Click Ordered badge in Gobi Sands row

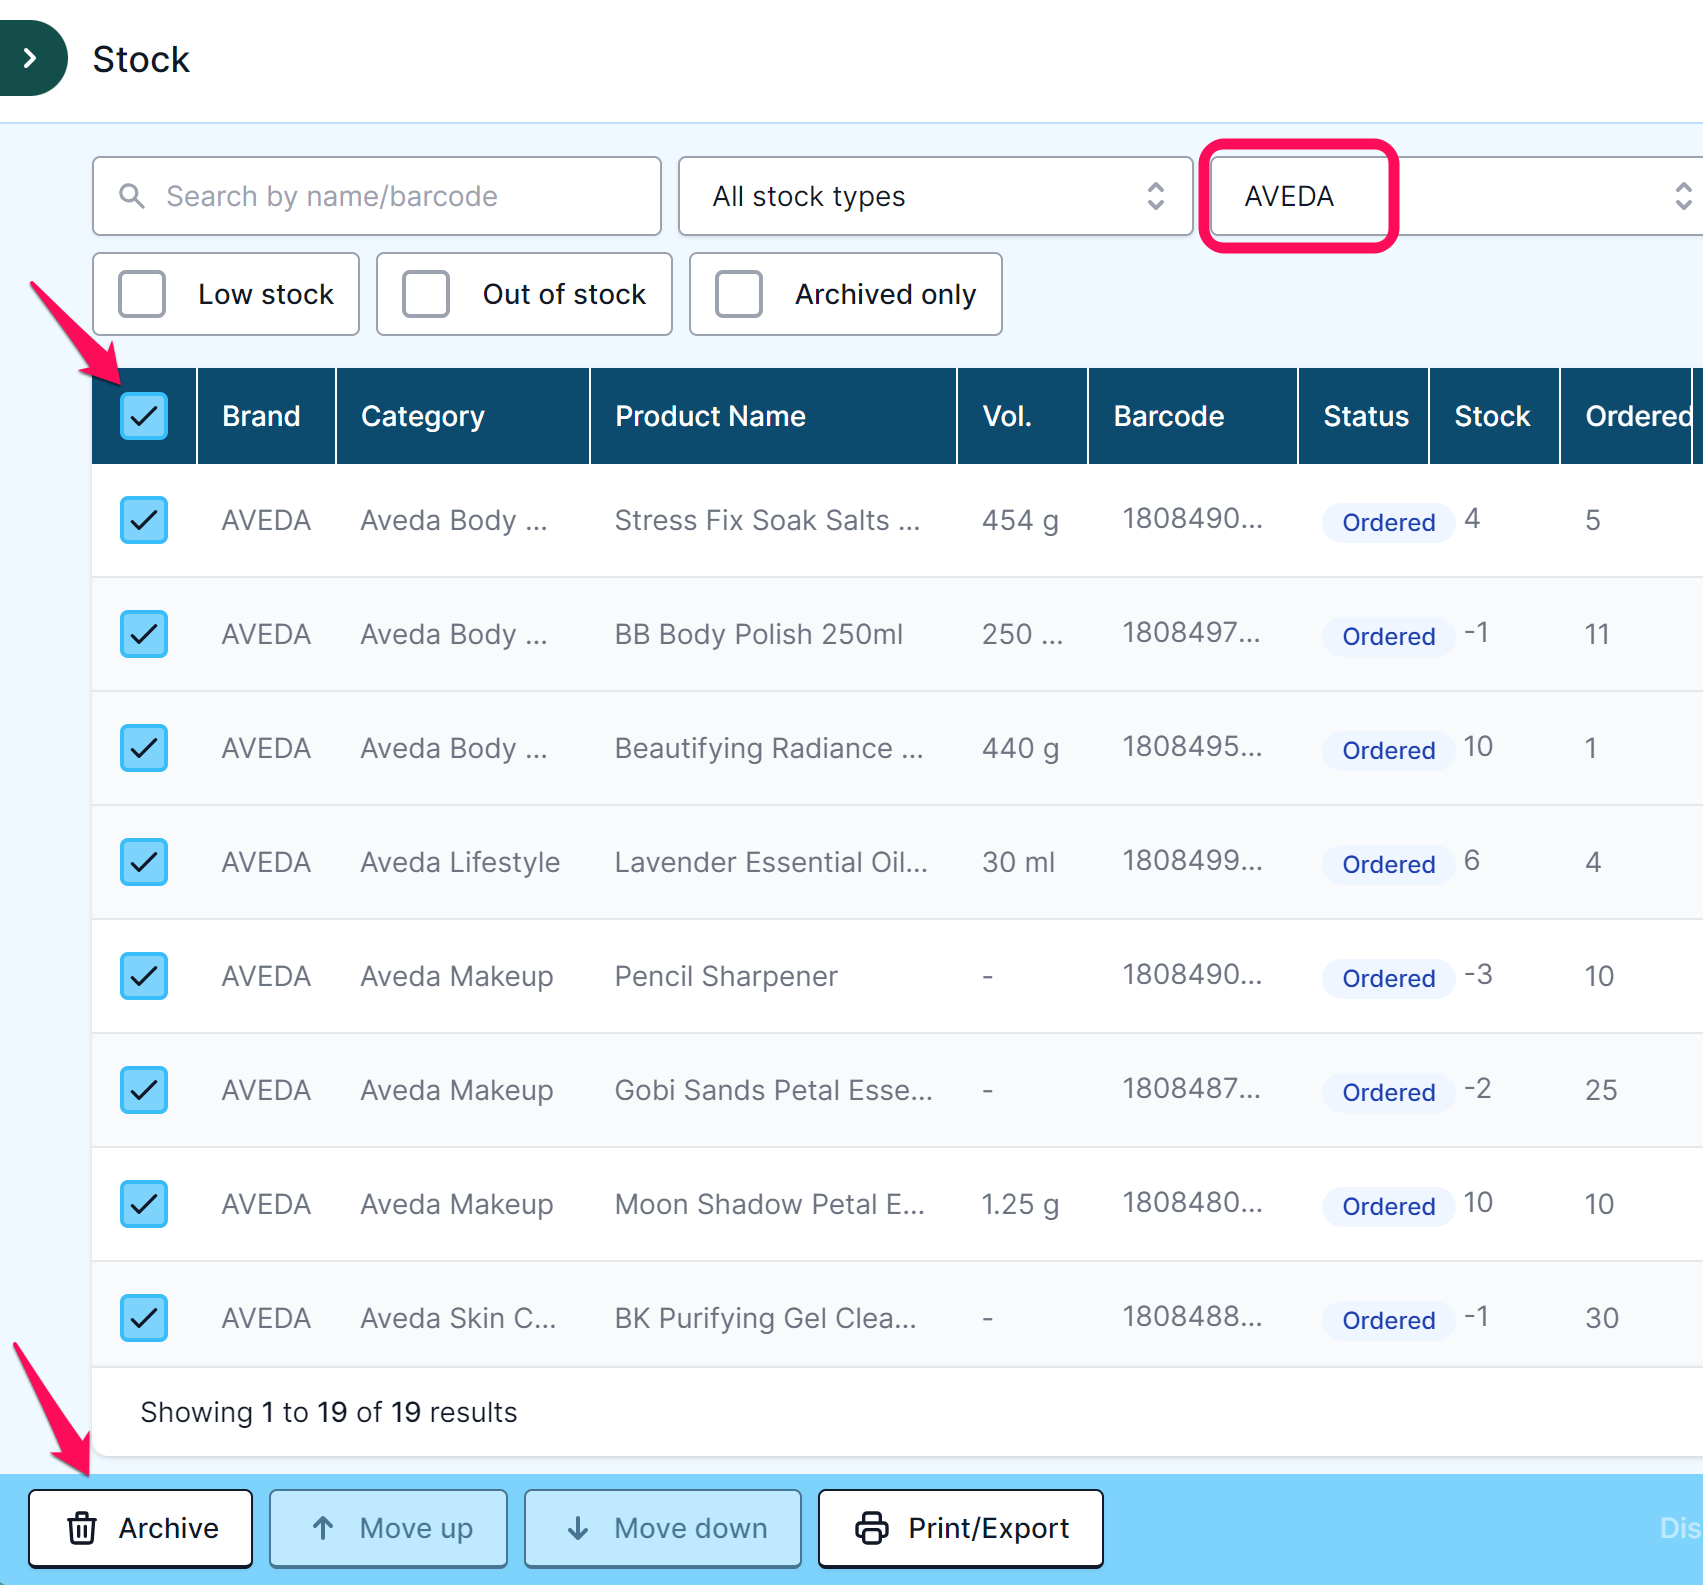click(x=1388, y=1092)
